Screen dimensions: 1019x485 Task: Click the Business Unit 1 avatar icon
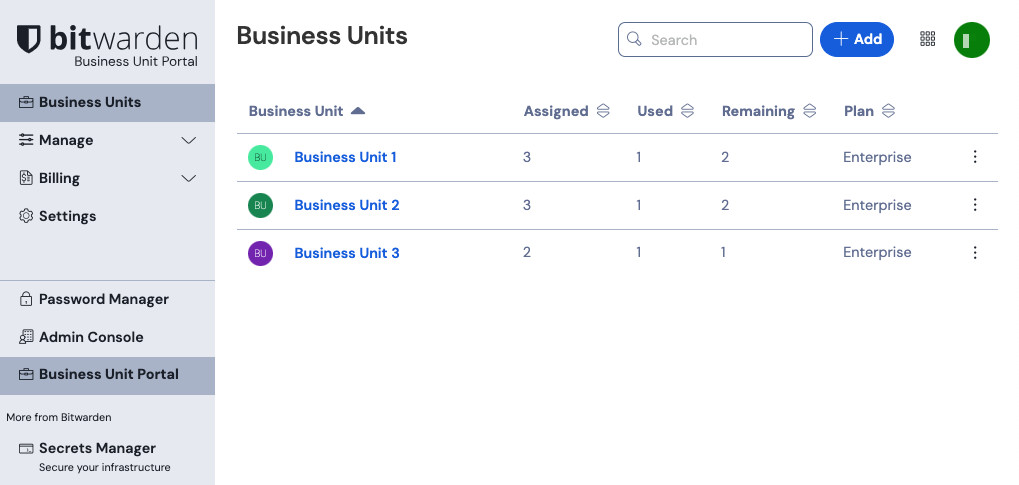click(260, 157)
